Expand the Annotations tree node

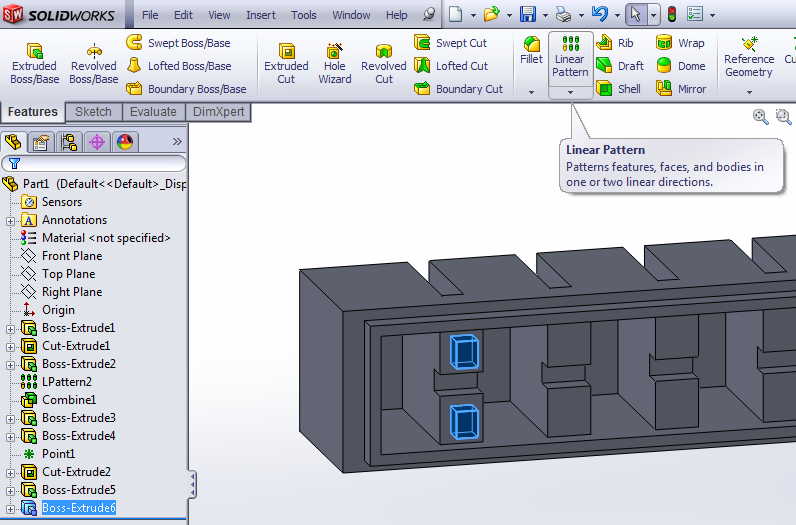click(x=10, y=221)
